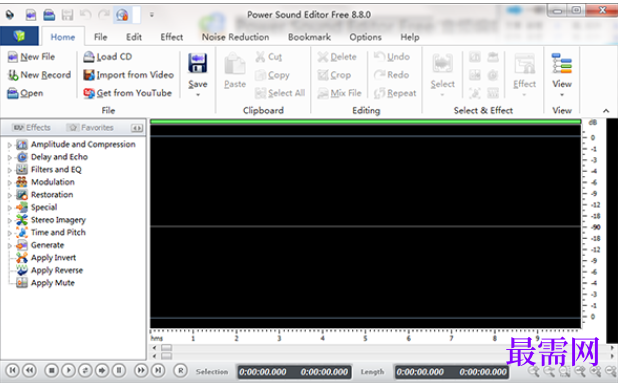
Task: Click the Crop button
Action: click(334, 75)
